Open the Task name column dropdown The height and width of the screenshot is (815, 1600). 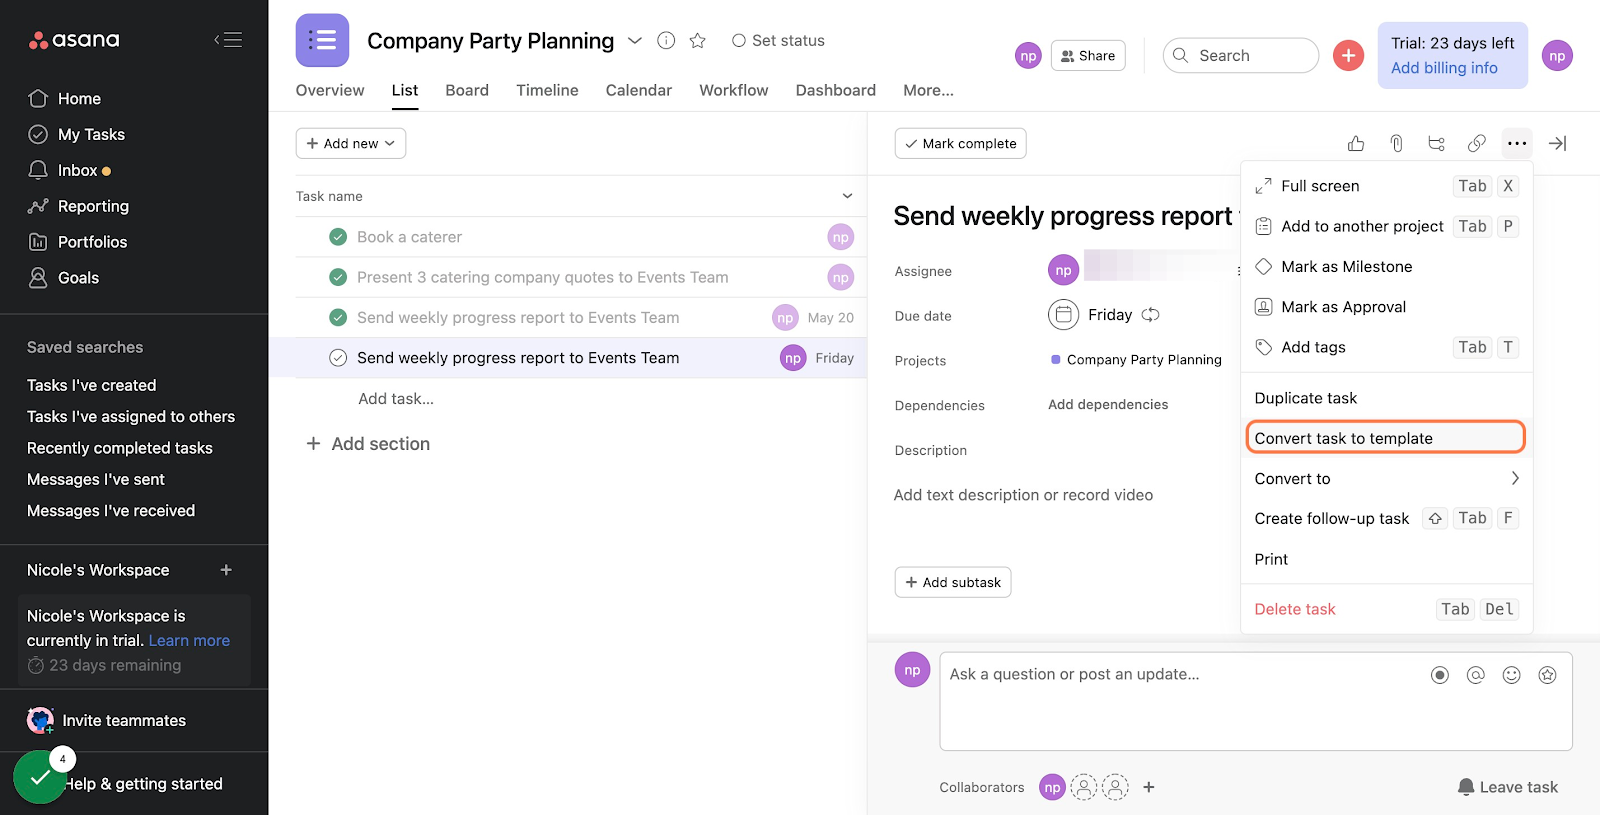point(847,196)
